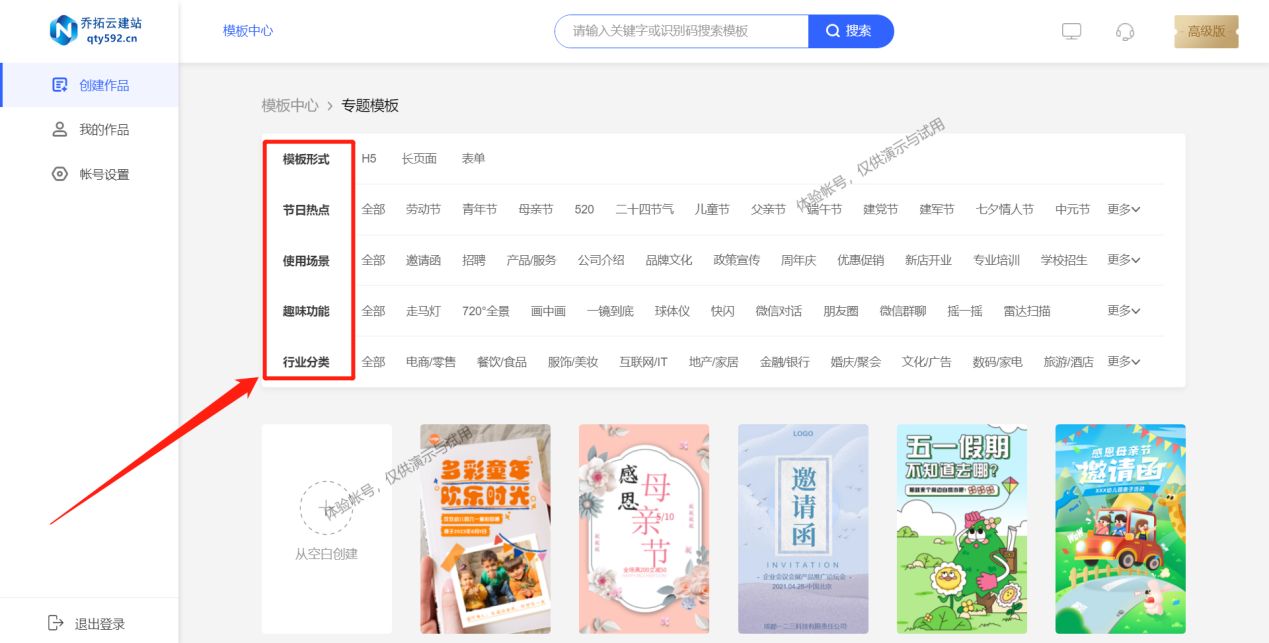Screen dimensions: 1269x643
Task: Expand 更多 in the 行业分类 row
Action: click(x=1124, y=361)
